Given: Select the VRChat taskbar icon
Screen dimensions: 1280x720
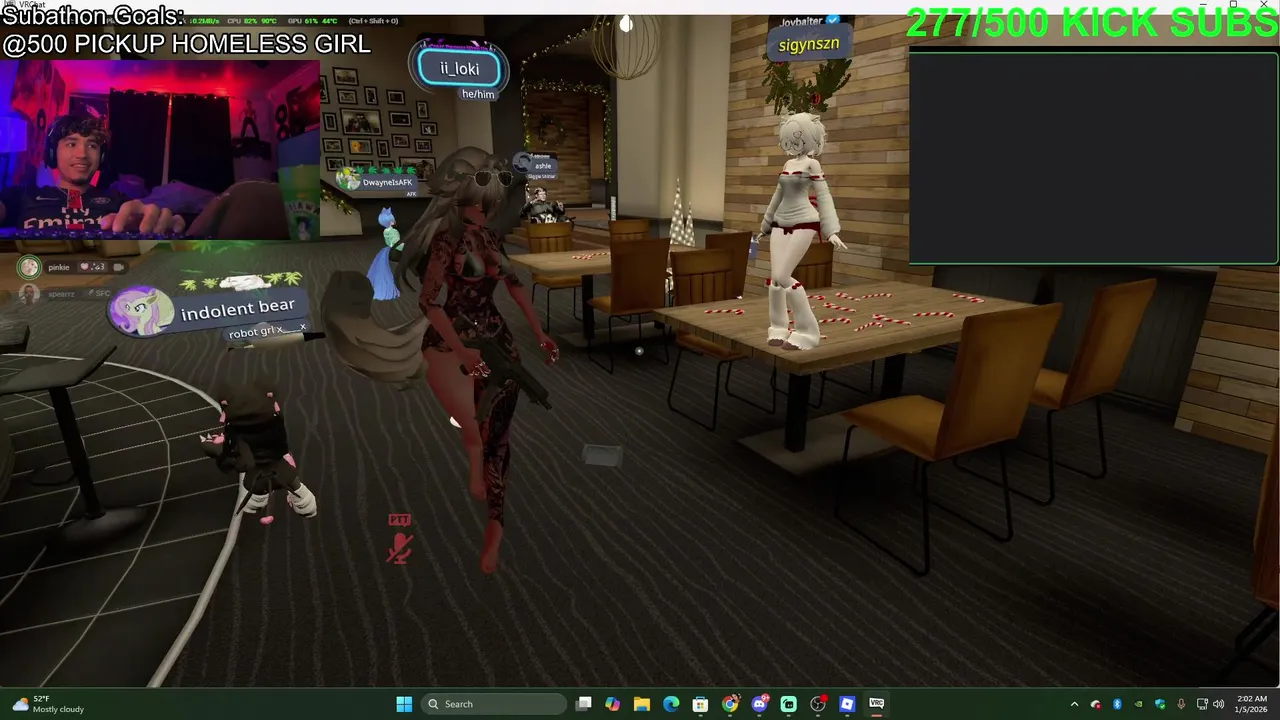Looking at the screenshot, I should (x=876, y=704).
